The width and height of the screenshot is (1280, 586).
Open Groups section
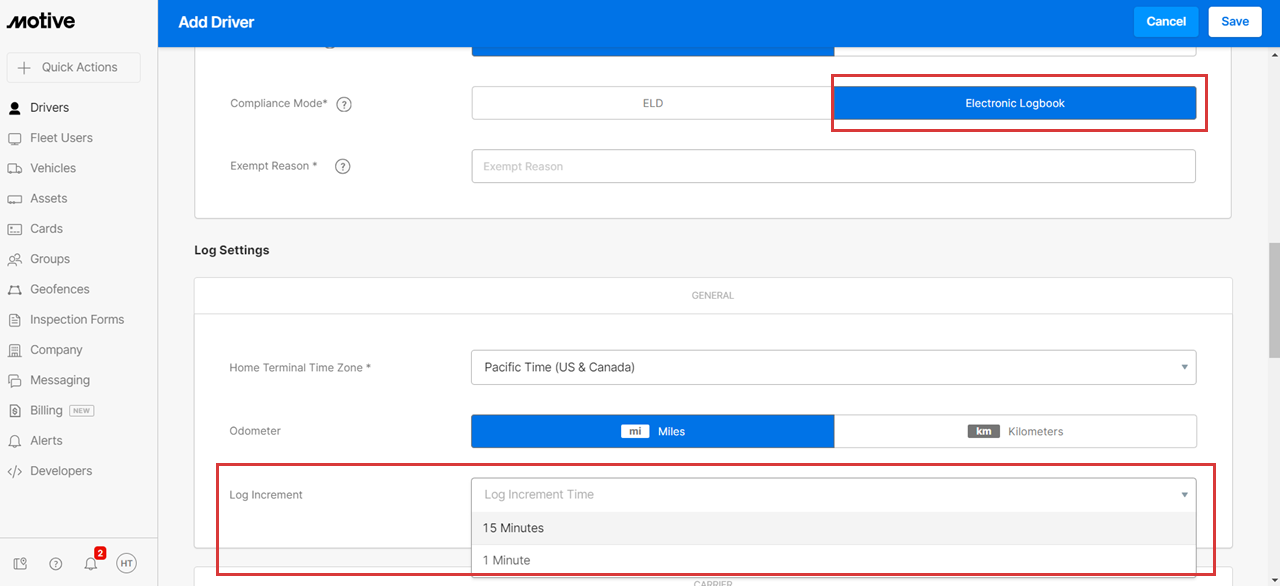pos(50,259)
